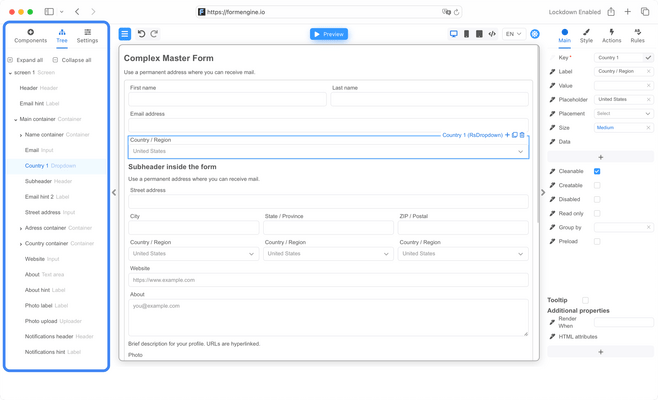The height and width of the screenshot is (400, 658).
Task: Open the code view icon
Action: coord(492,34)
